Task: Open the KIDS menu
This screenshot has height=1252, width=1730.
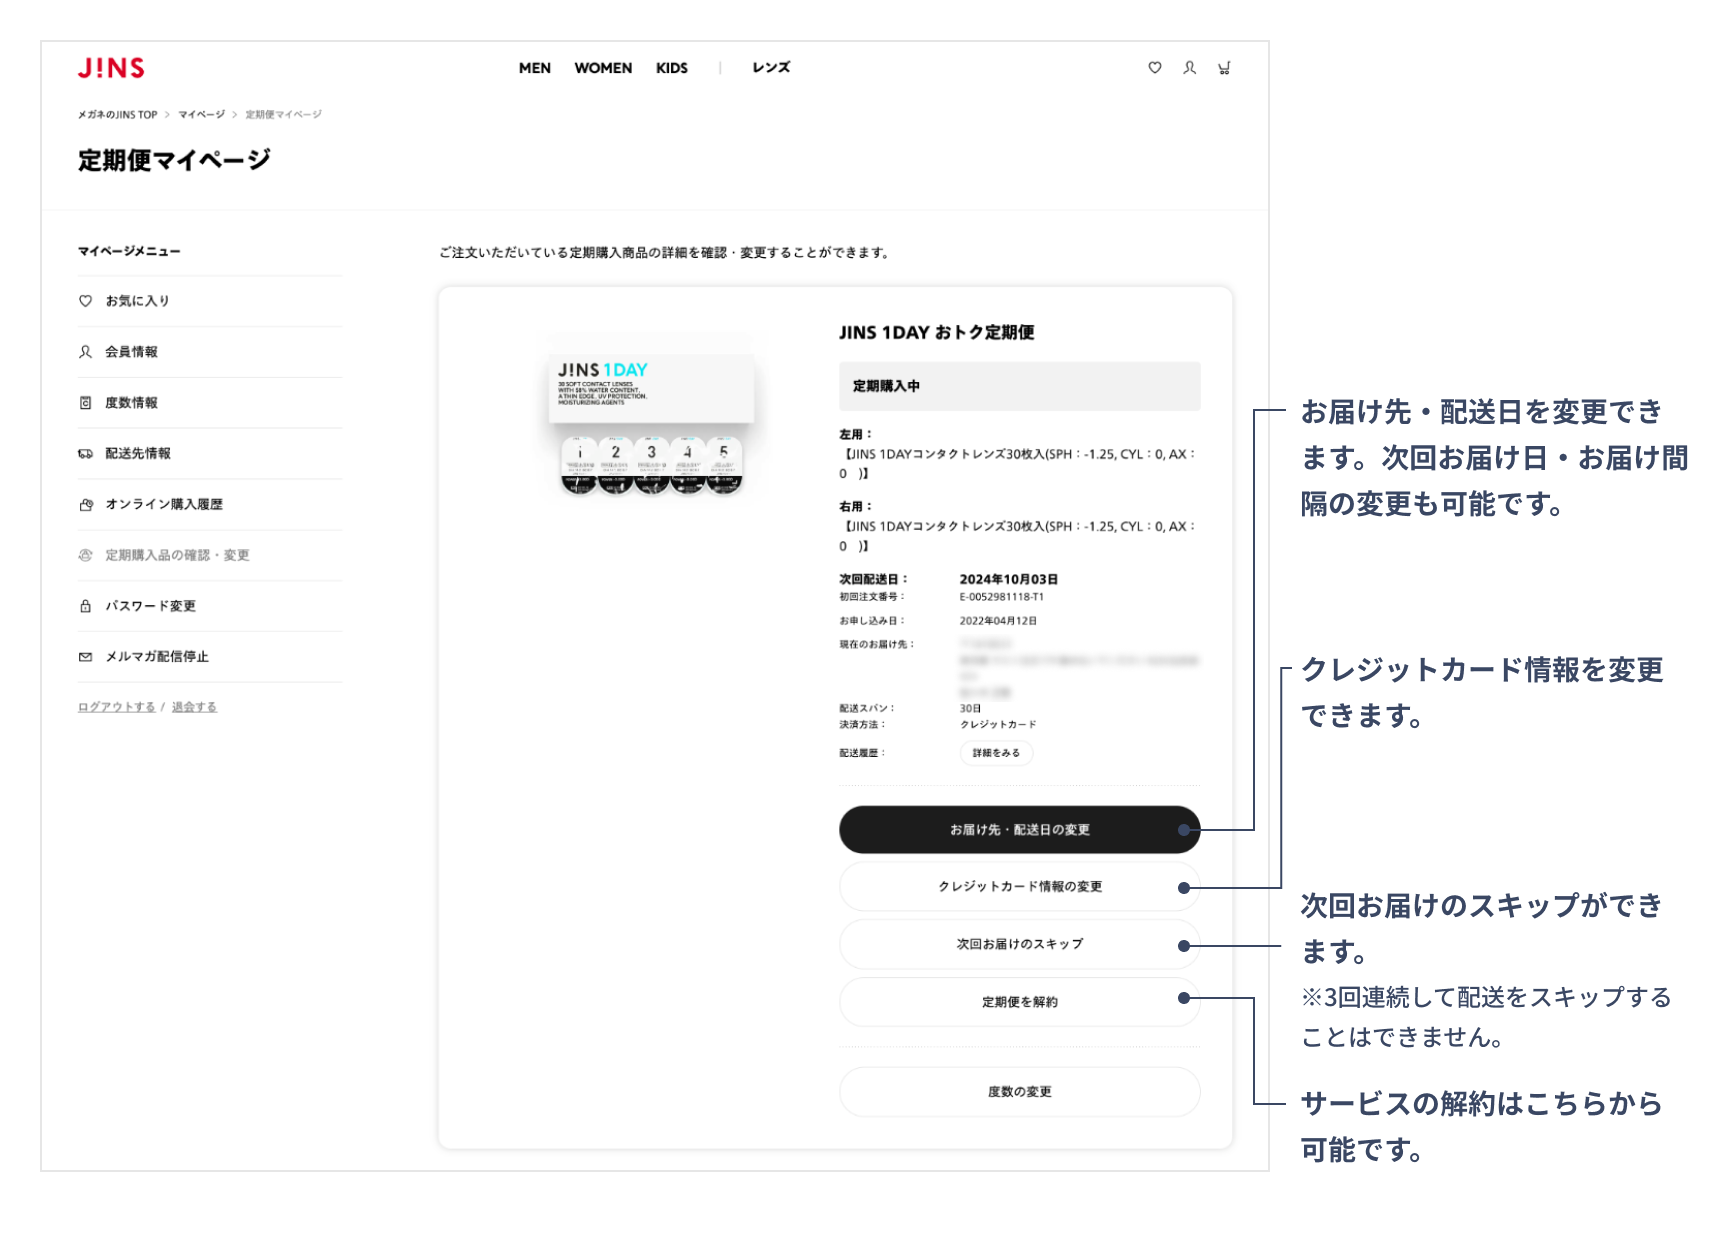Action: coord(672,68)
